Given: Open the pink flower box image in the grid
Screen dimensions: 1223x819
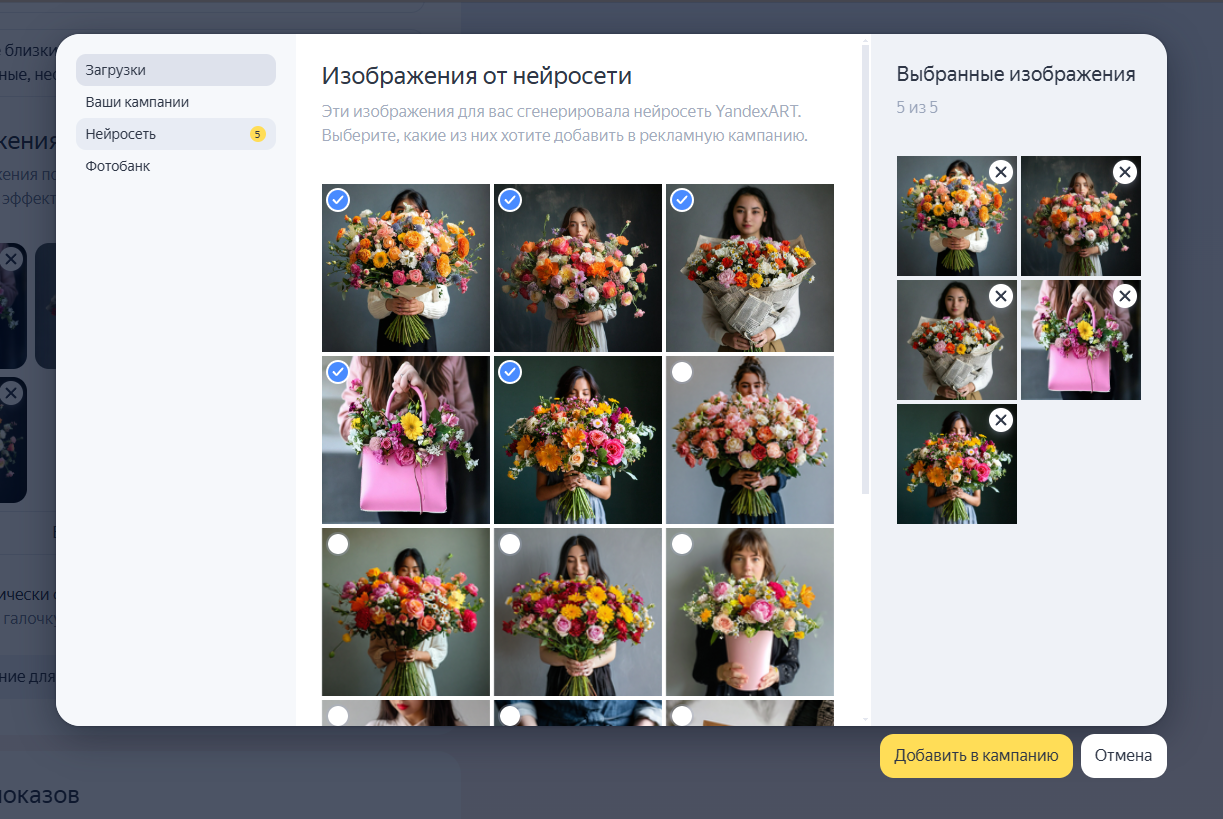Looking at the screenshot, I should [750, 612].
